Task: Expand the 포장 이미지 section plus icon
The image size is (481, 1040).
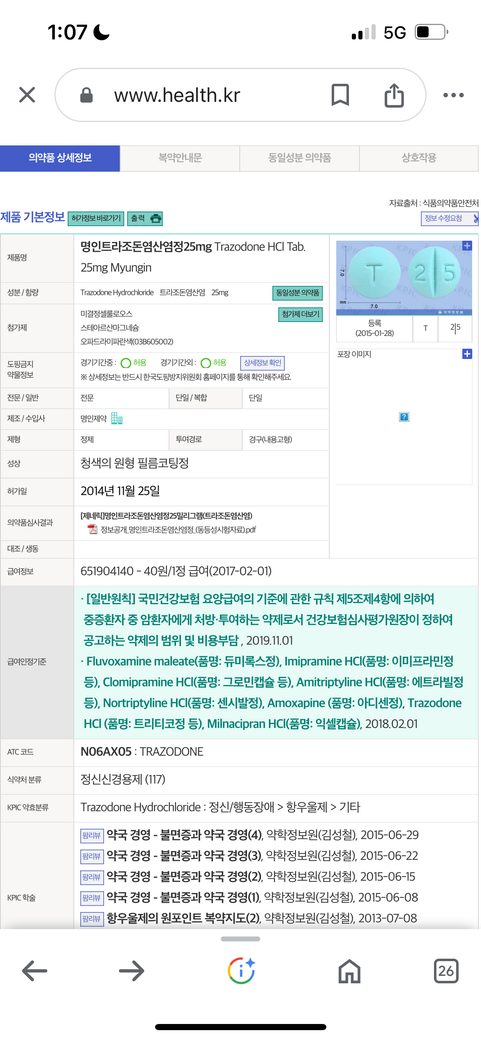Action: (467, 354)
